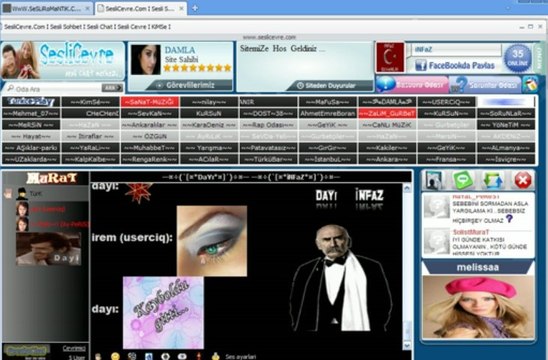
Task: Click the bottle icon before Ses ayarları
Action: tap(216, 356)
